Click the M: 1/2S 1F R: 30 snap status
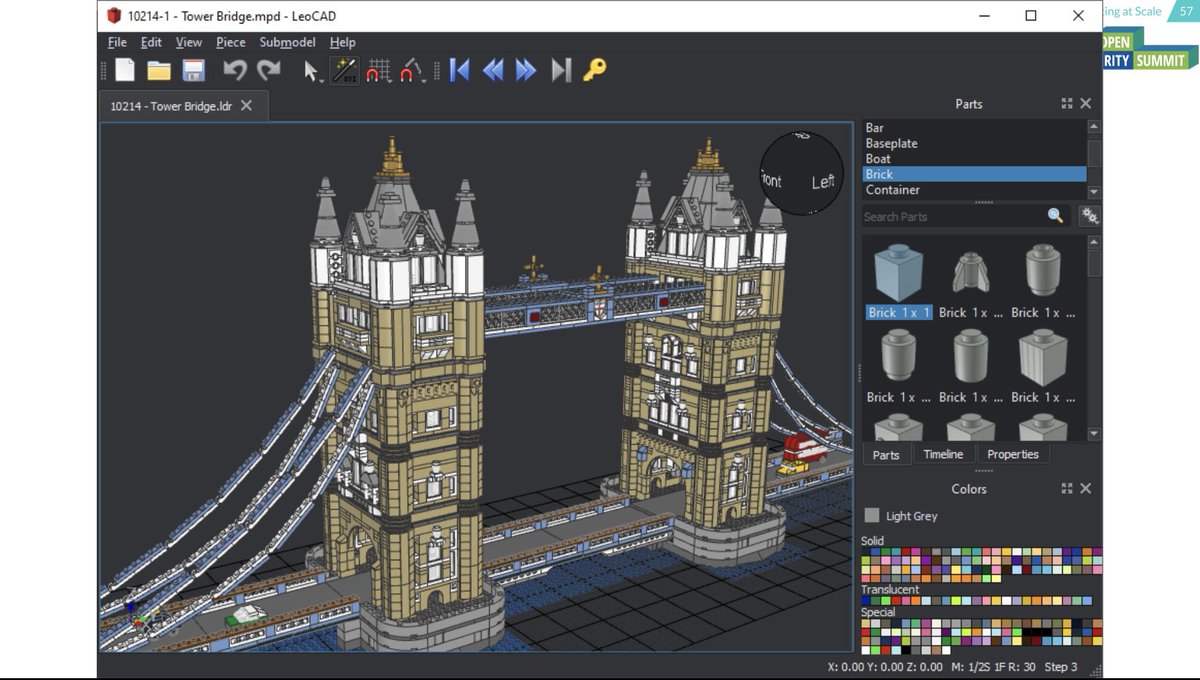Screen dimensions: 1200x680 tap(993, 667)
